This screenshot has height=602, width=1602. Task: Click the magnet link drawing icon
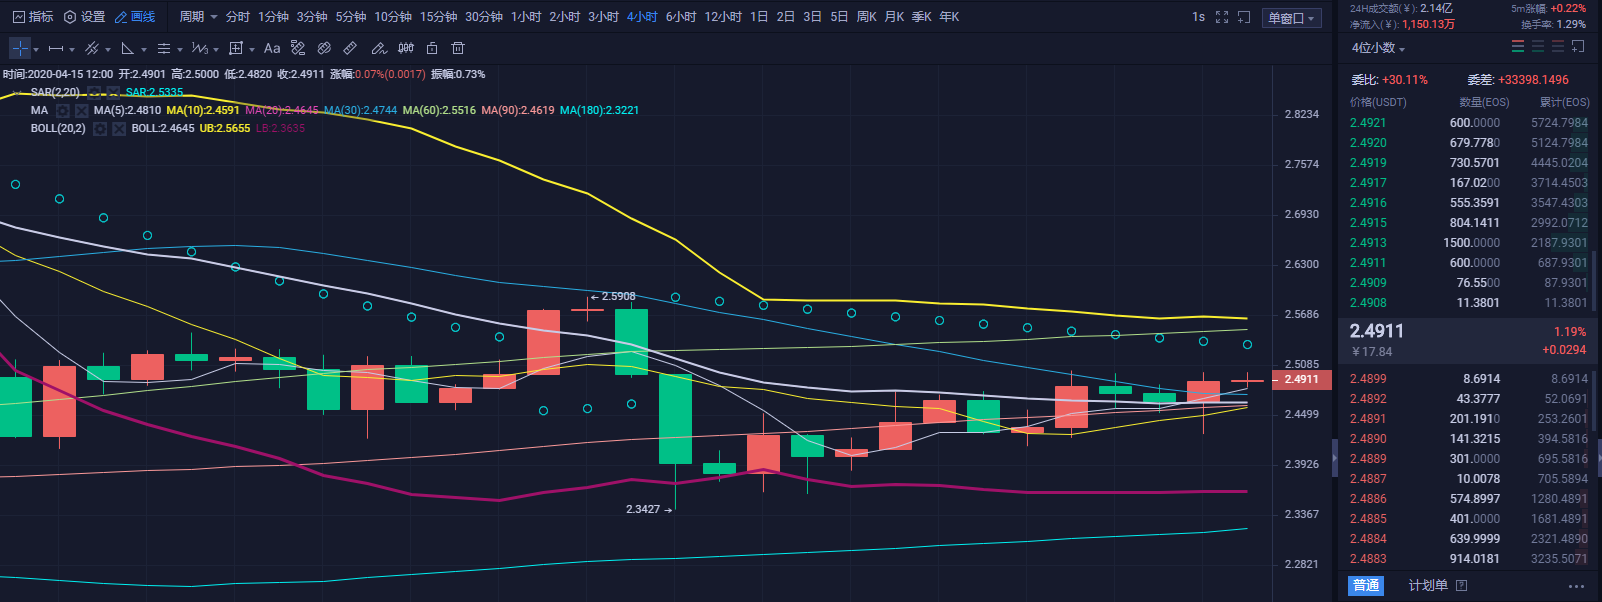click(324, 48)
